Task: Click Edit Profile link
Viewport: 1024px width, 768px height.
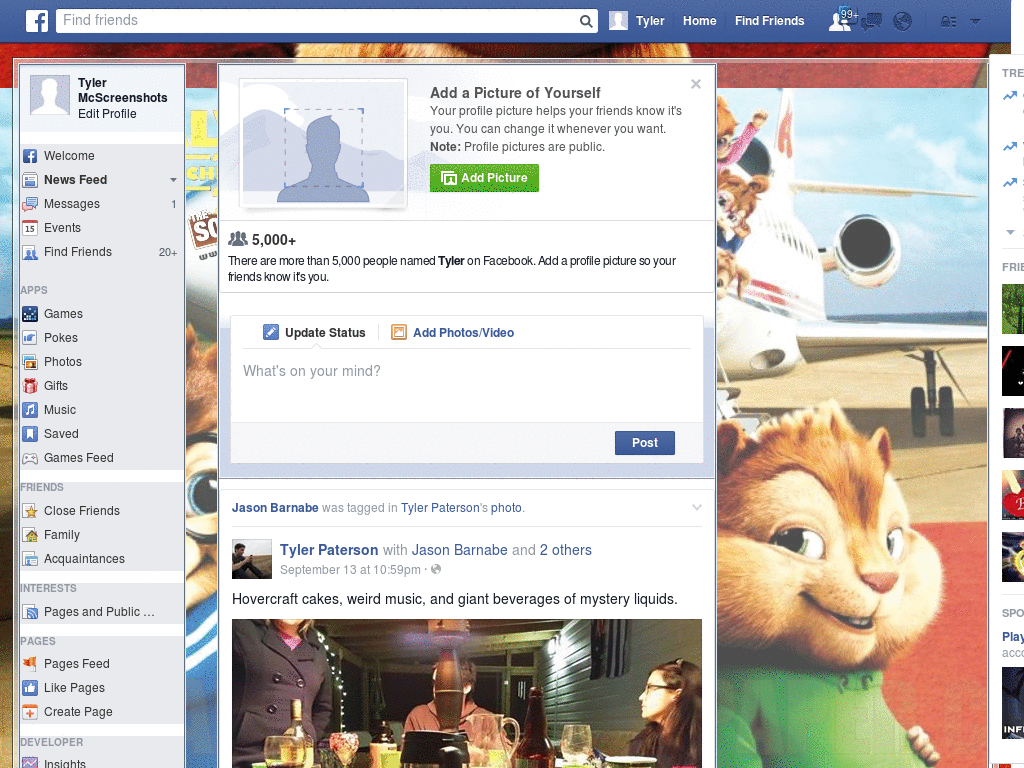Action: click(107, 114)
